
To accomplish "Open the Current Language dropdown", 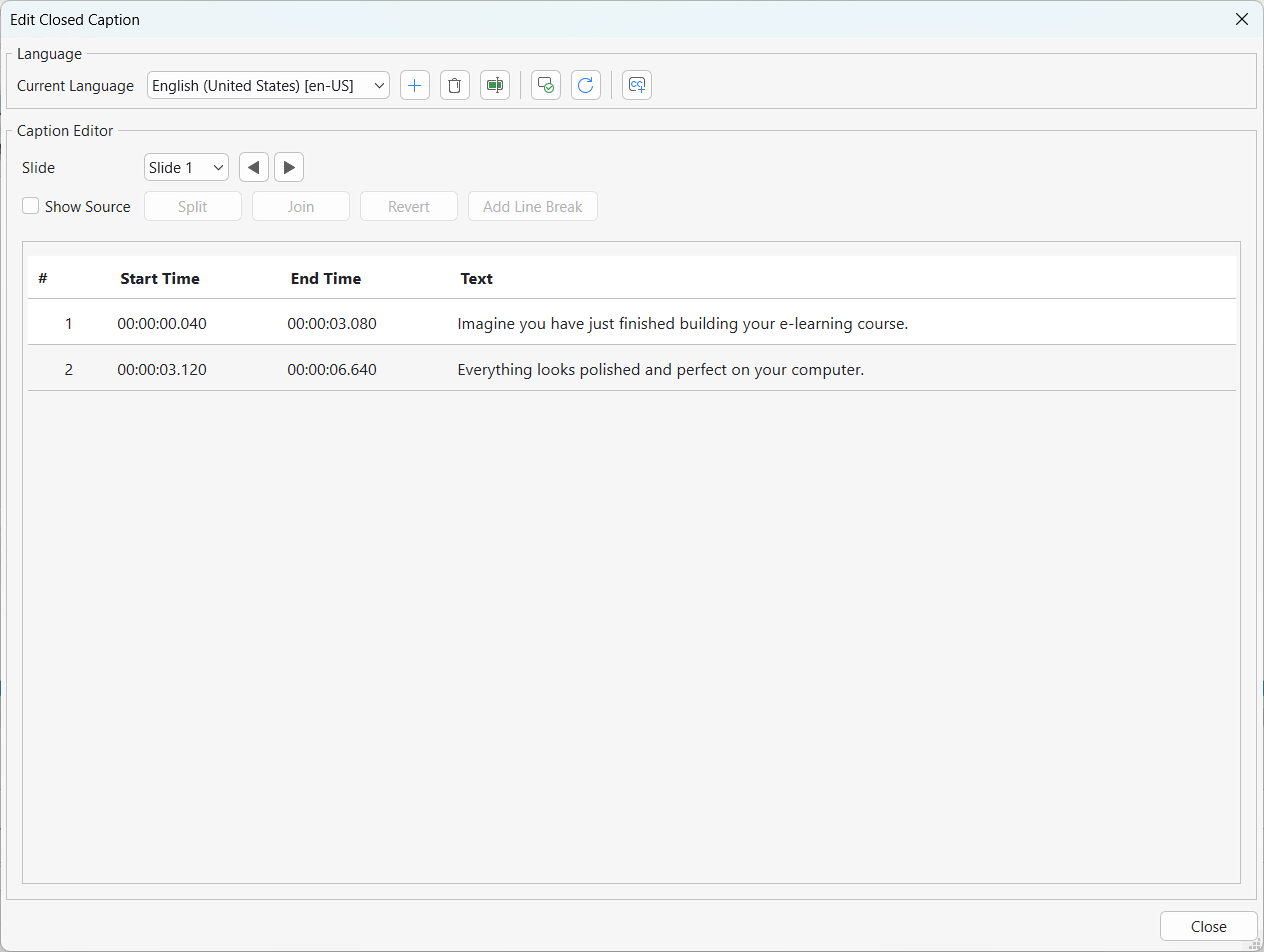I will click(x=268, y=86).
